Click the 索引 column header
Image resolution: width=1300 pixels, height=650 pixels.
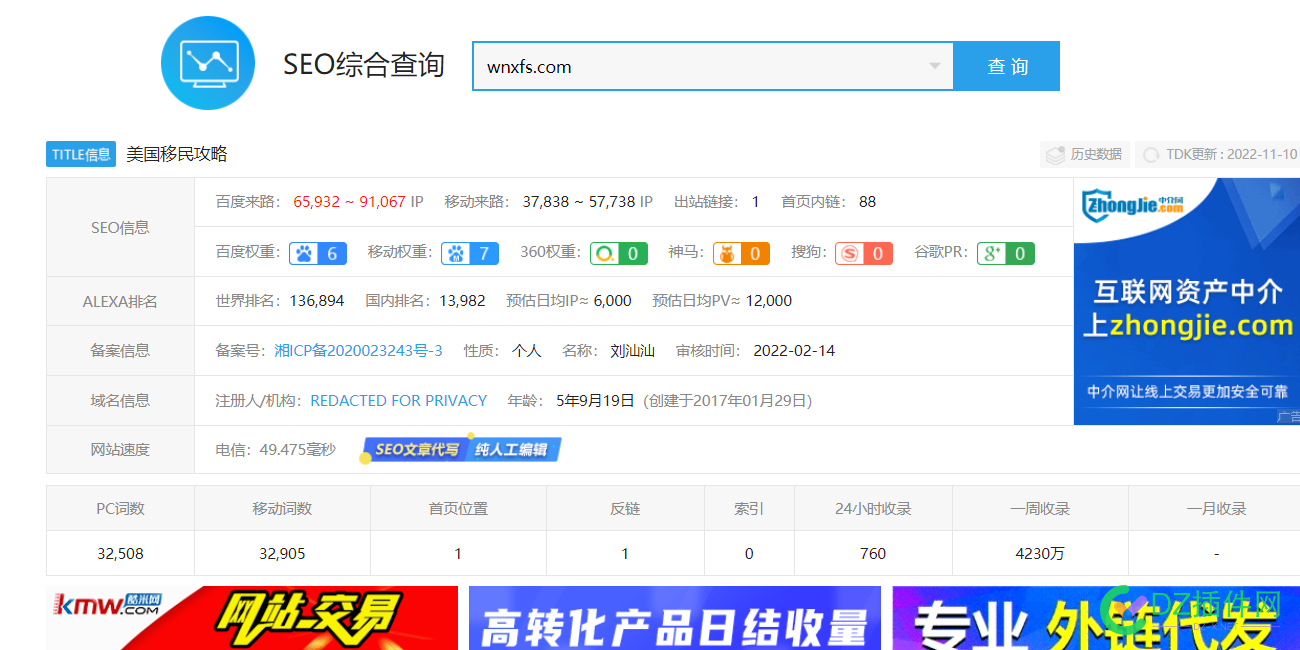tap(749, 509)
